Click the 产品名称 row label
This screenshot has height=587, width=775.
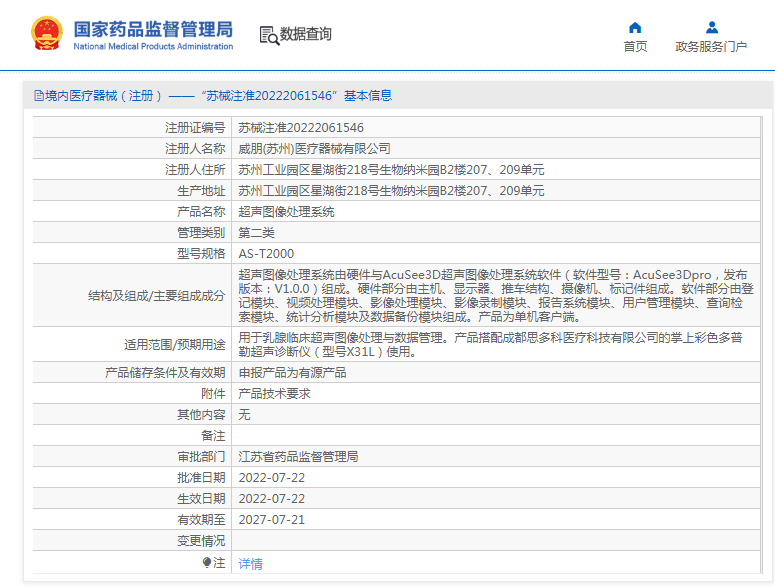pyautogui.click(x=201, y=212)
